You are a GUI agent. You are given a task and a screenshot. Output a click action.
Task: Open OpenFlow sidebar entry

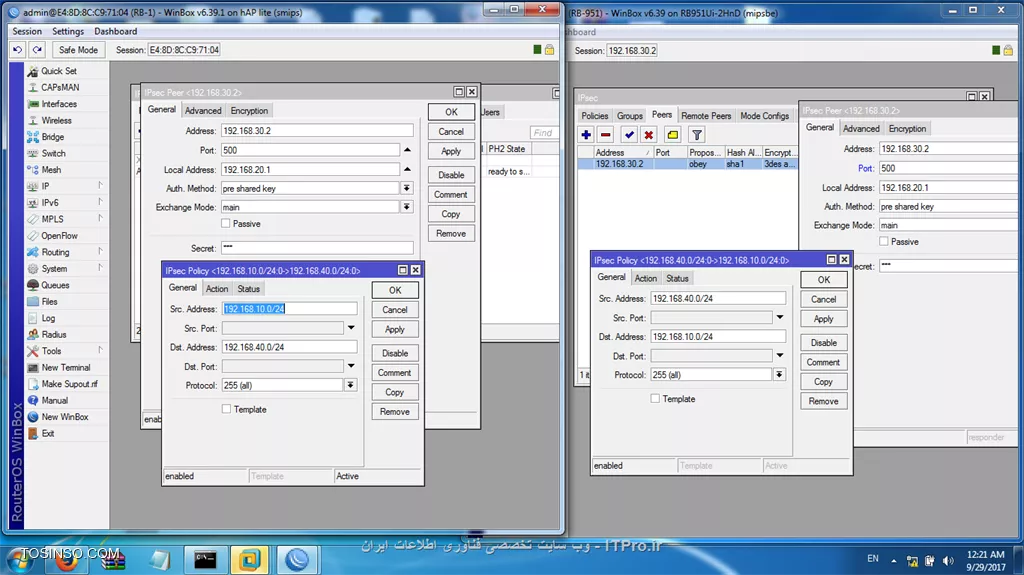(x=59, y=235)
